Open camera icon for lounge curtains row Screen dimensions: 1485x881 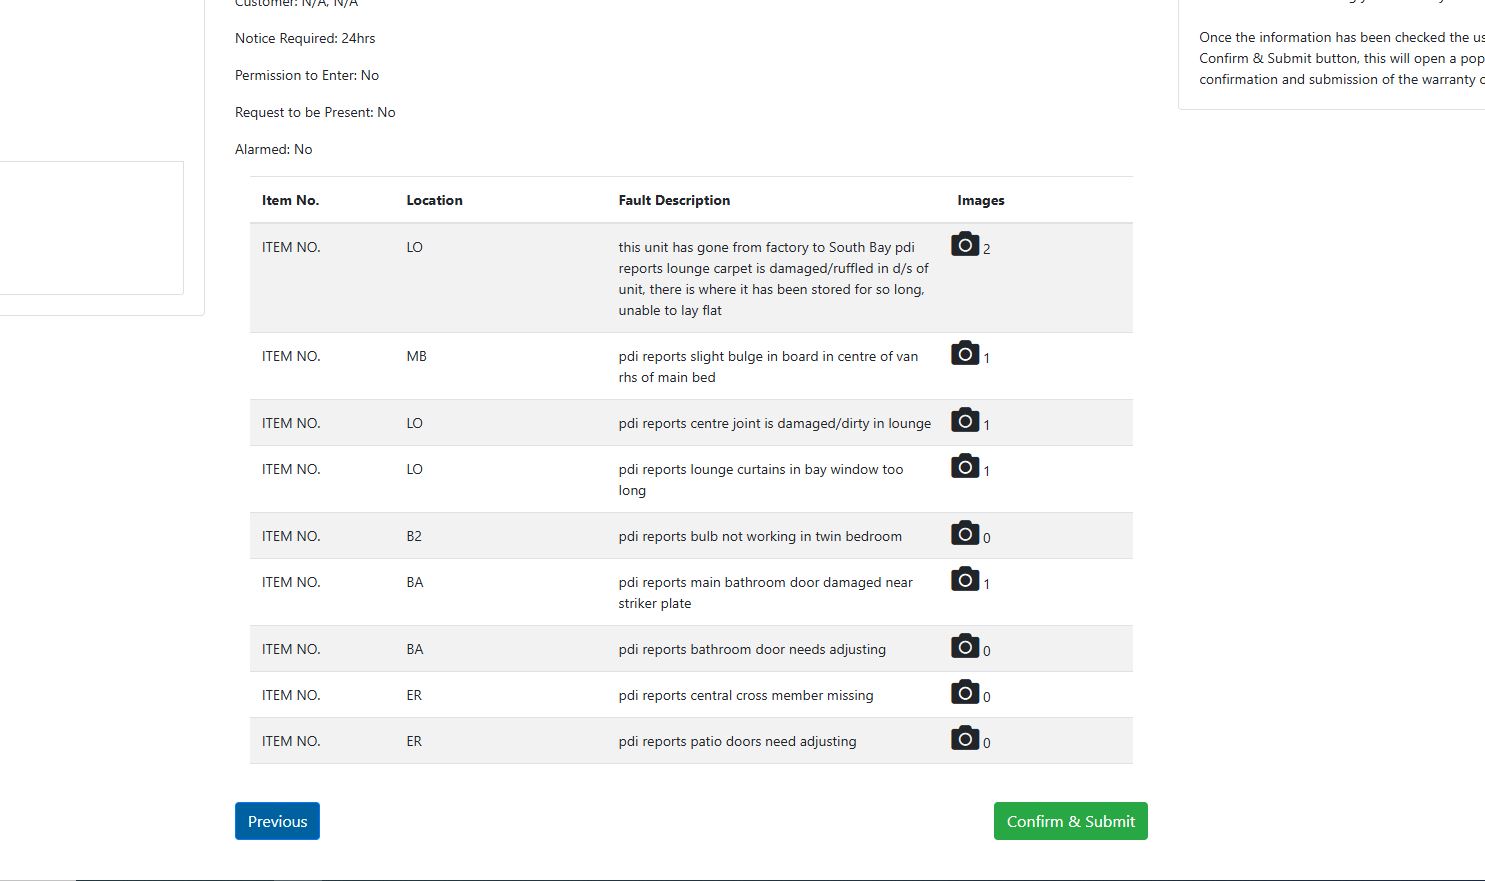coord(964,467)
